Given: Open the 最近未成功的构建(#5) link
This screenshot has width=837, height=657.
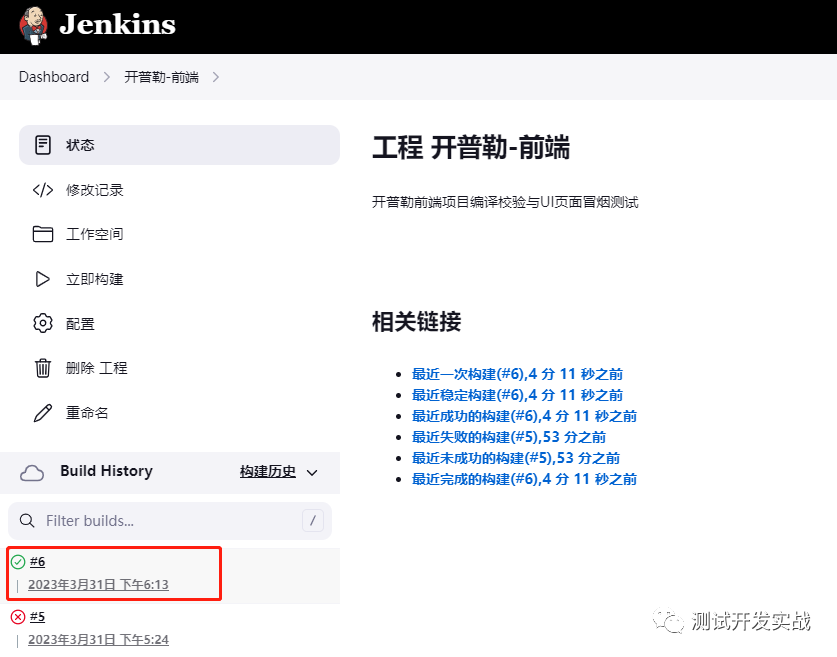Looking at the screenshot, I should tap(516, 458).
